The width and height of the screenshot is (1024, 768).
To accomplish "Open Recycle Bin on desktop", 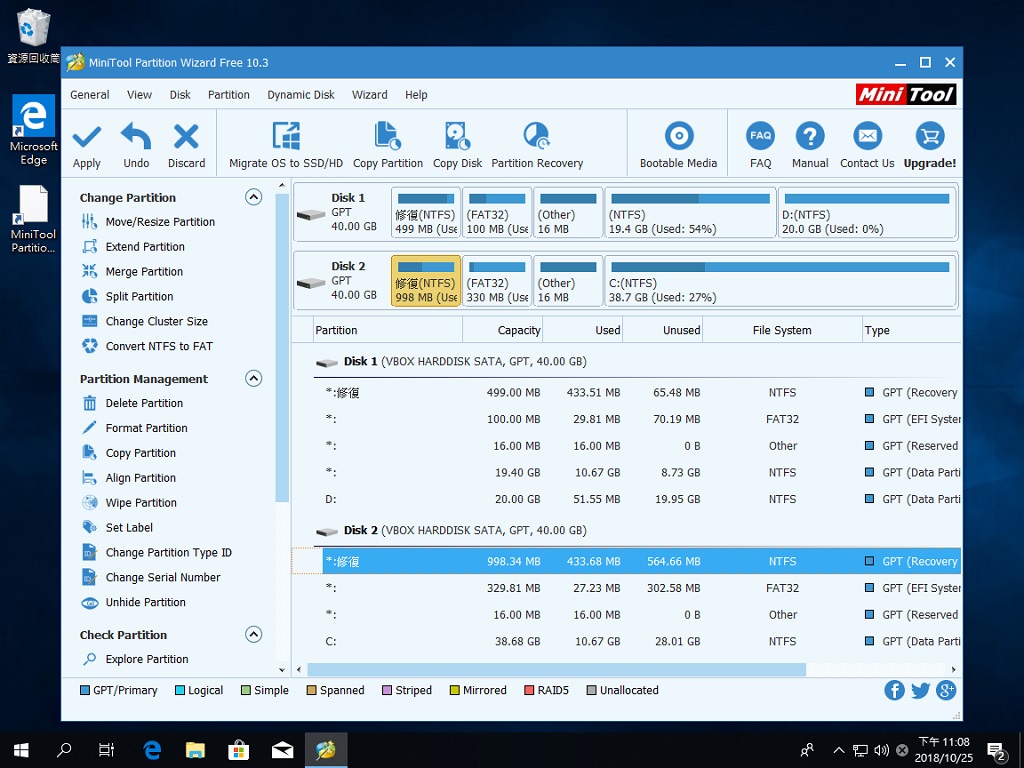I will click(x=31, y=37).
